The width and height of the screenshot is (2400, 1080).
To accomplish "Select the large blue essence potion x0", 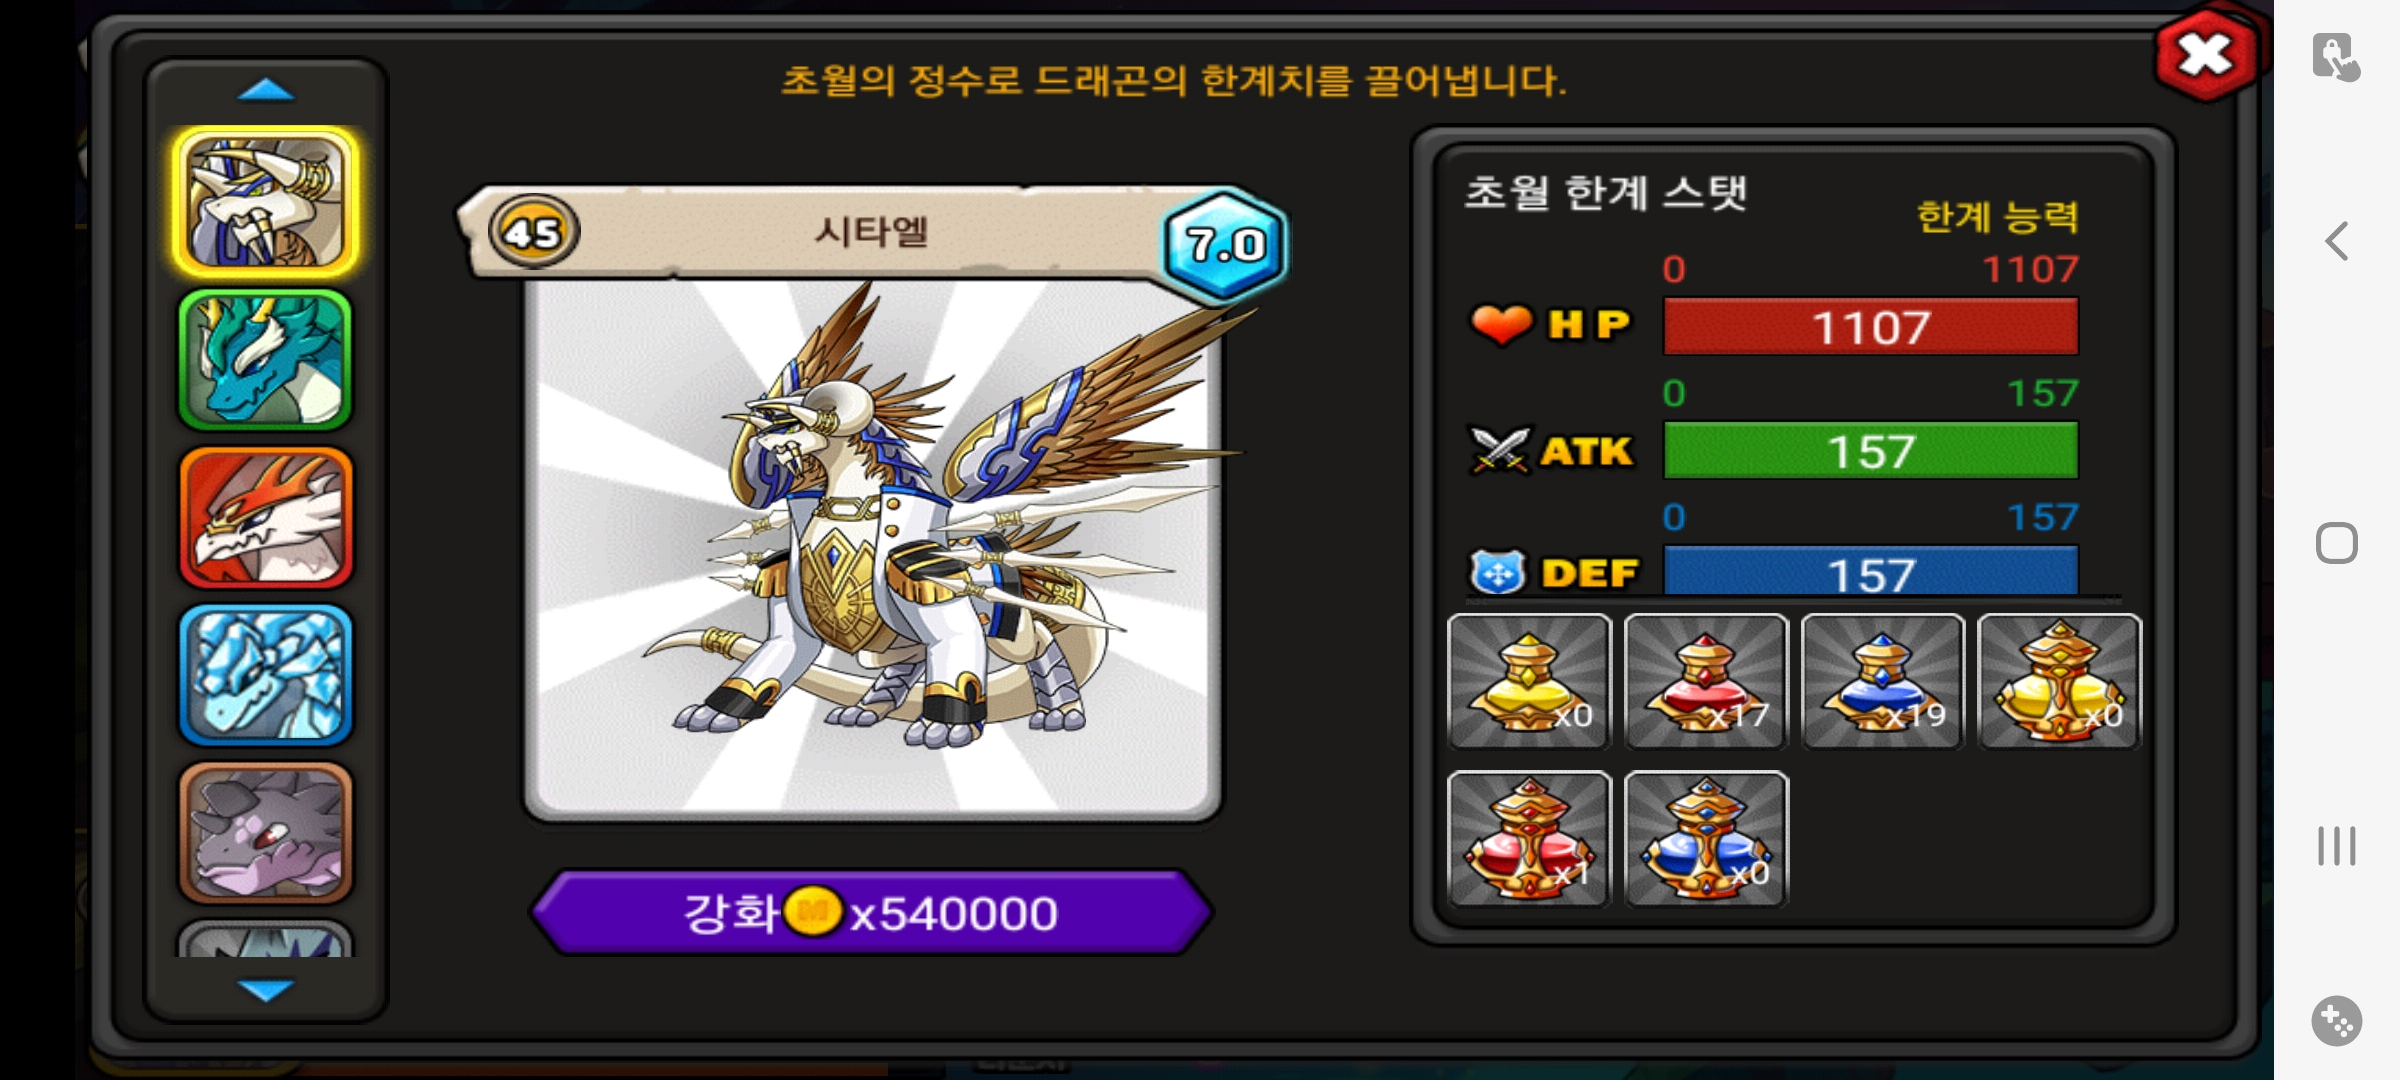I will 1706,839.
